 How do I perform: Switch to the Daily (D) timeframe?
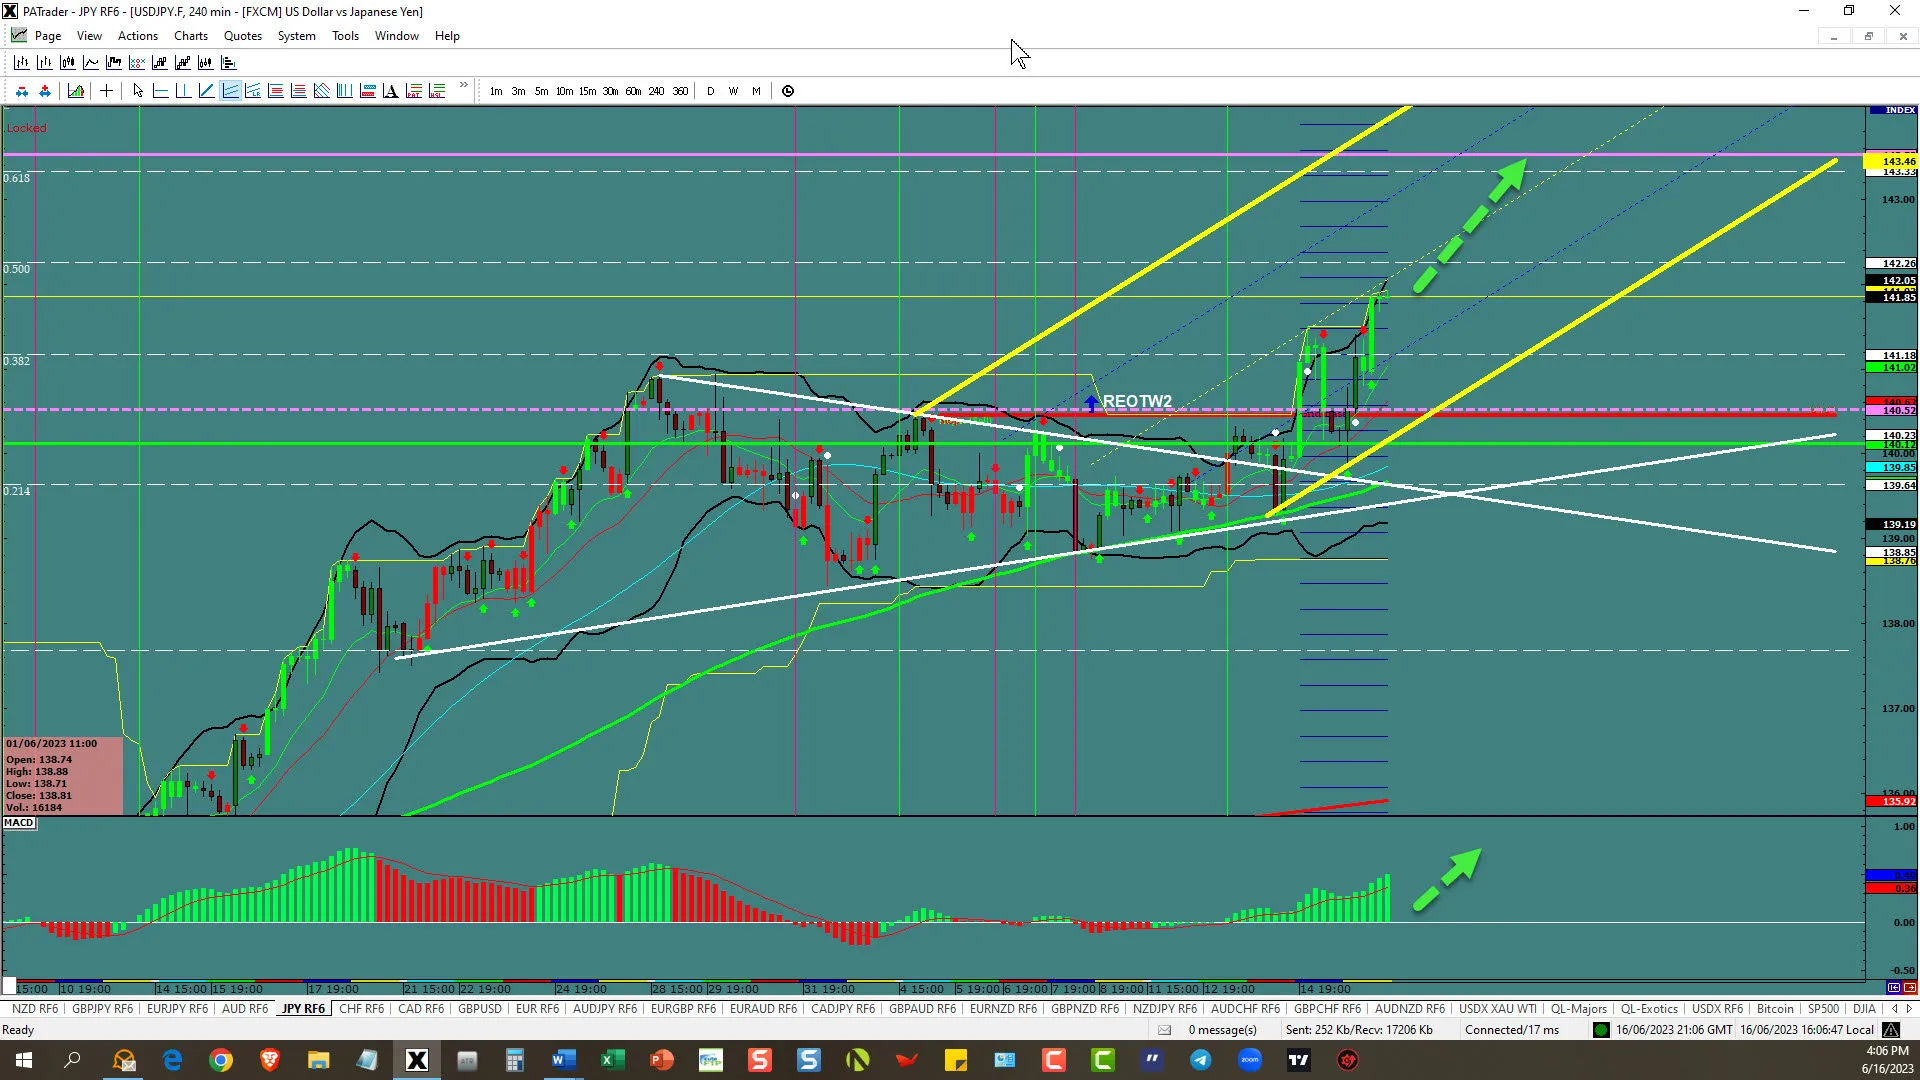710,91
